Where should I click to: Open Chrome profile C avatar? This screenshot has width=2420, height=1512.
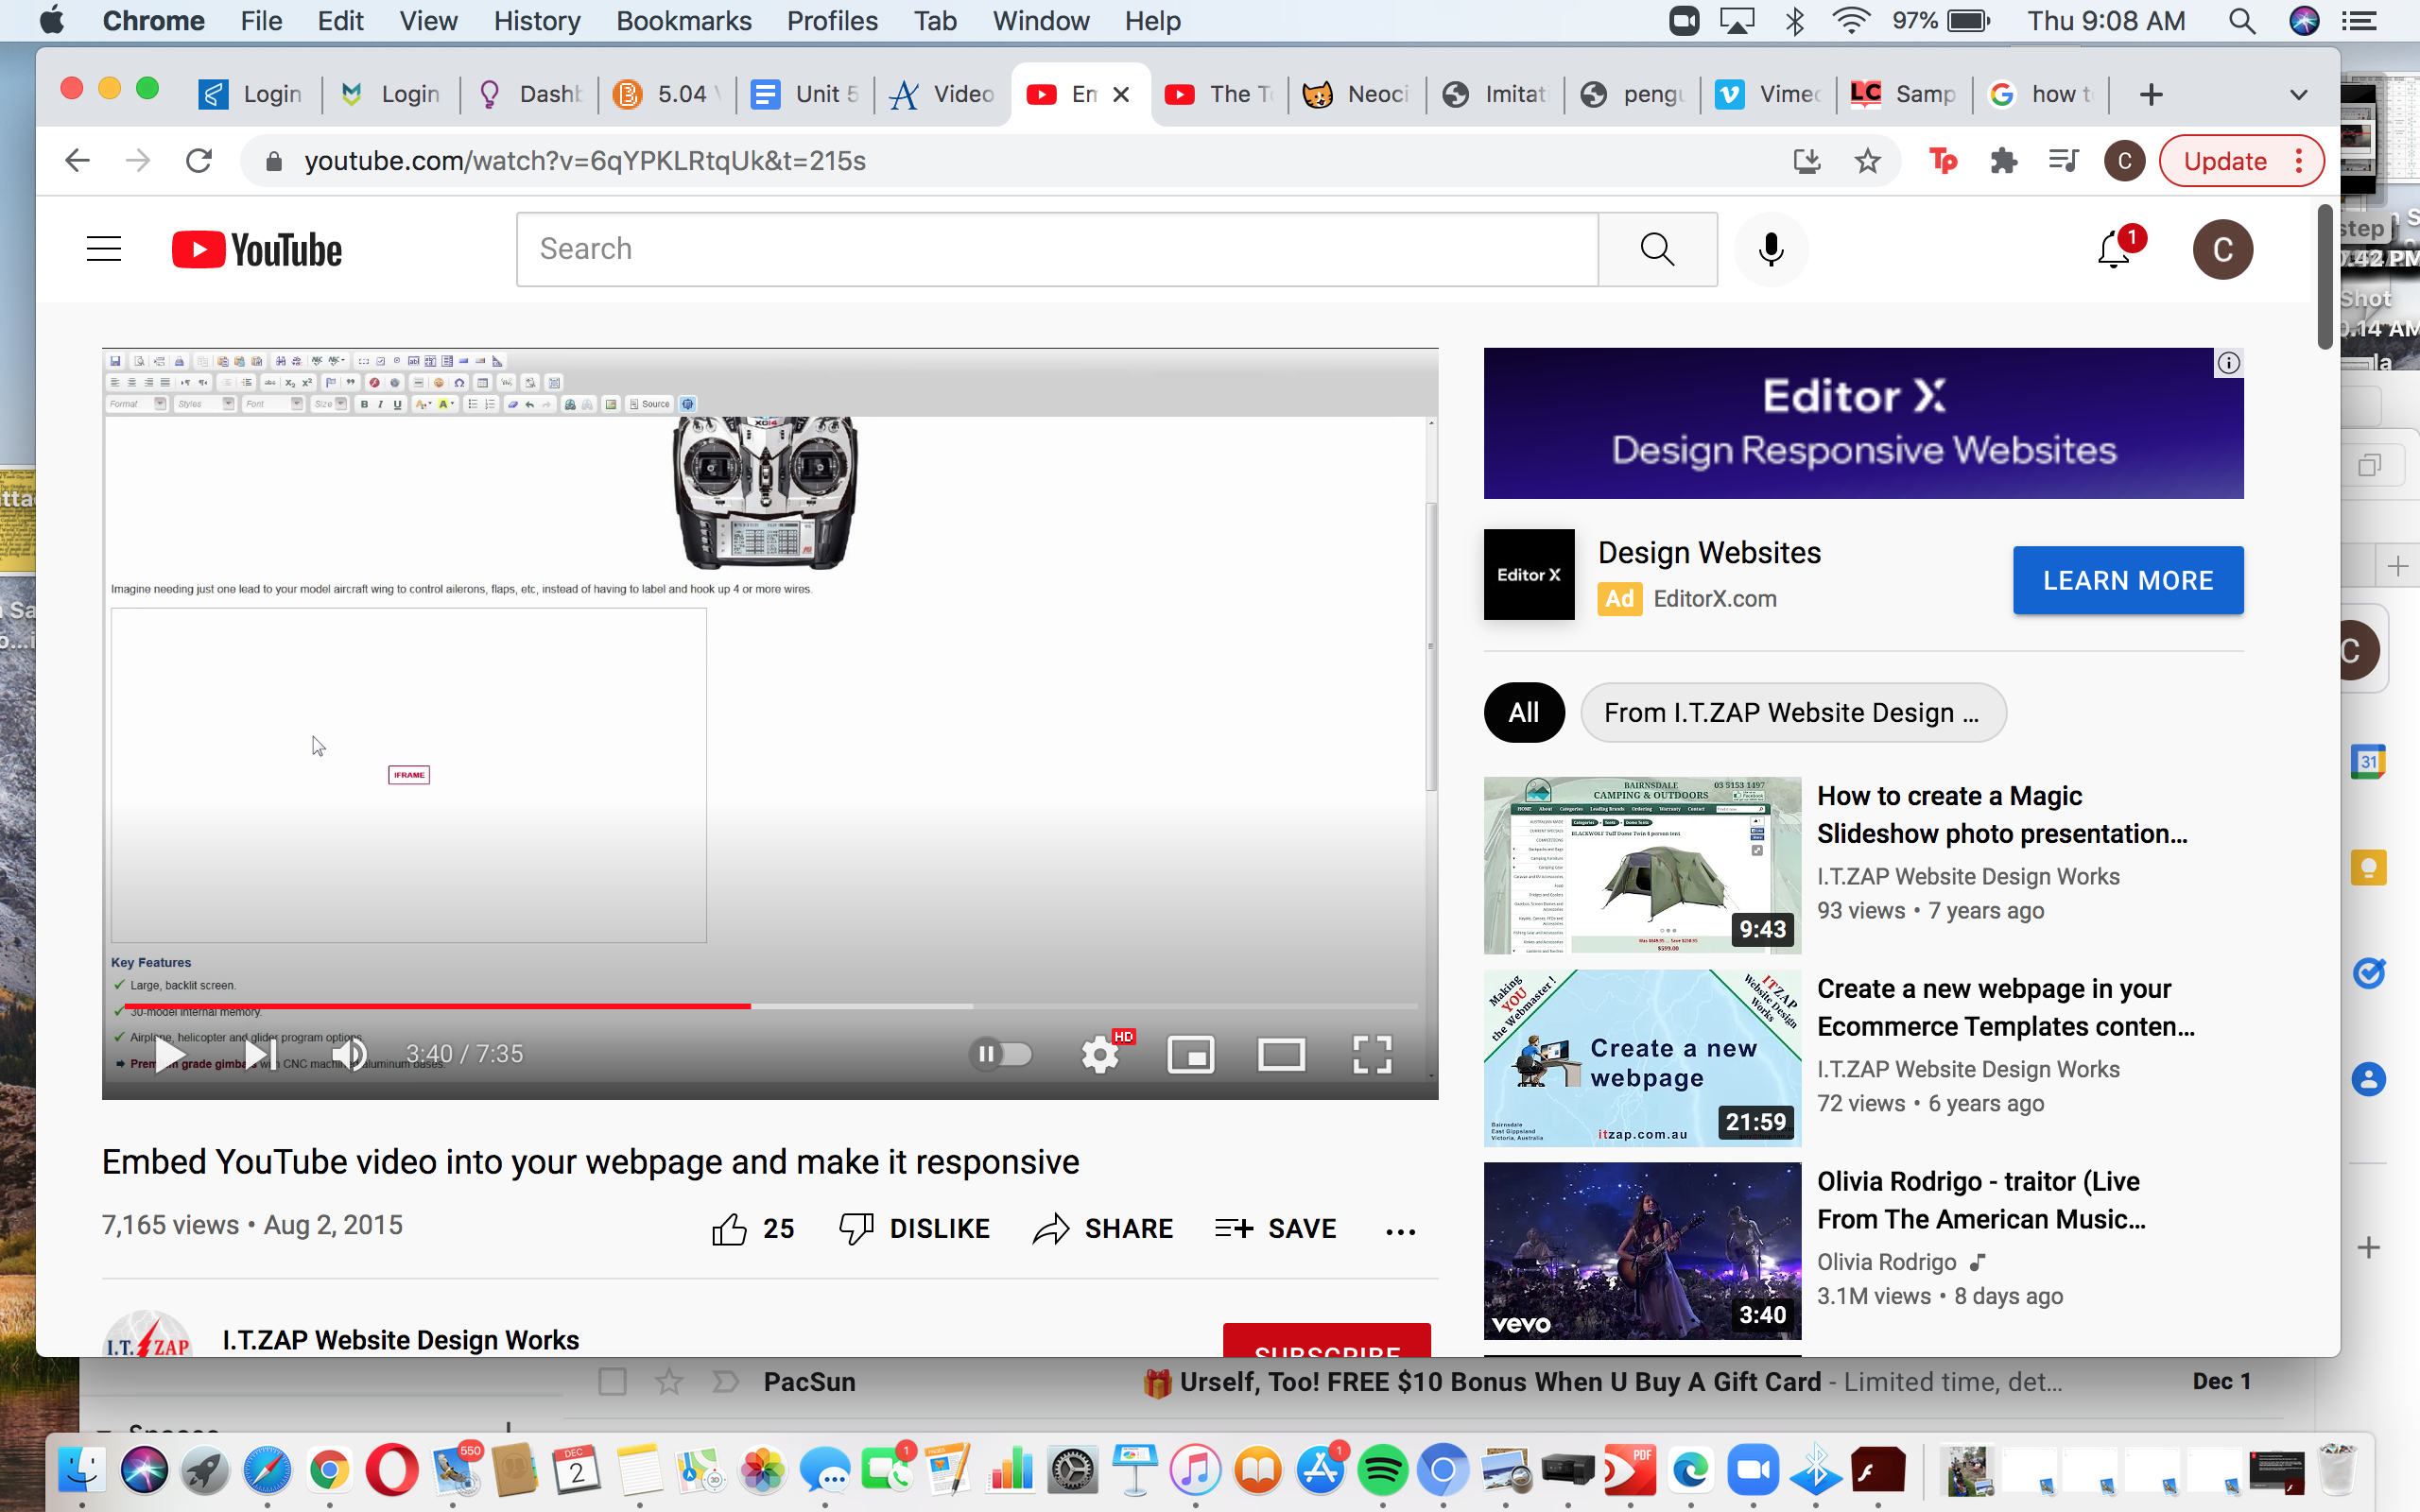point(2123,161)
